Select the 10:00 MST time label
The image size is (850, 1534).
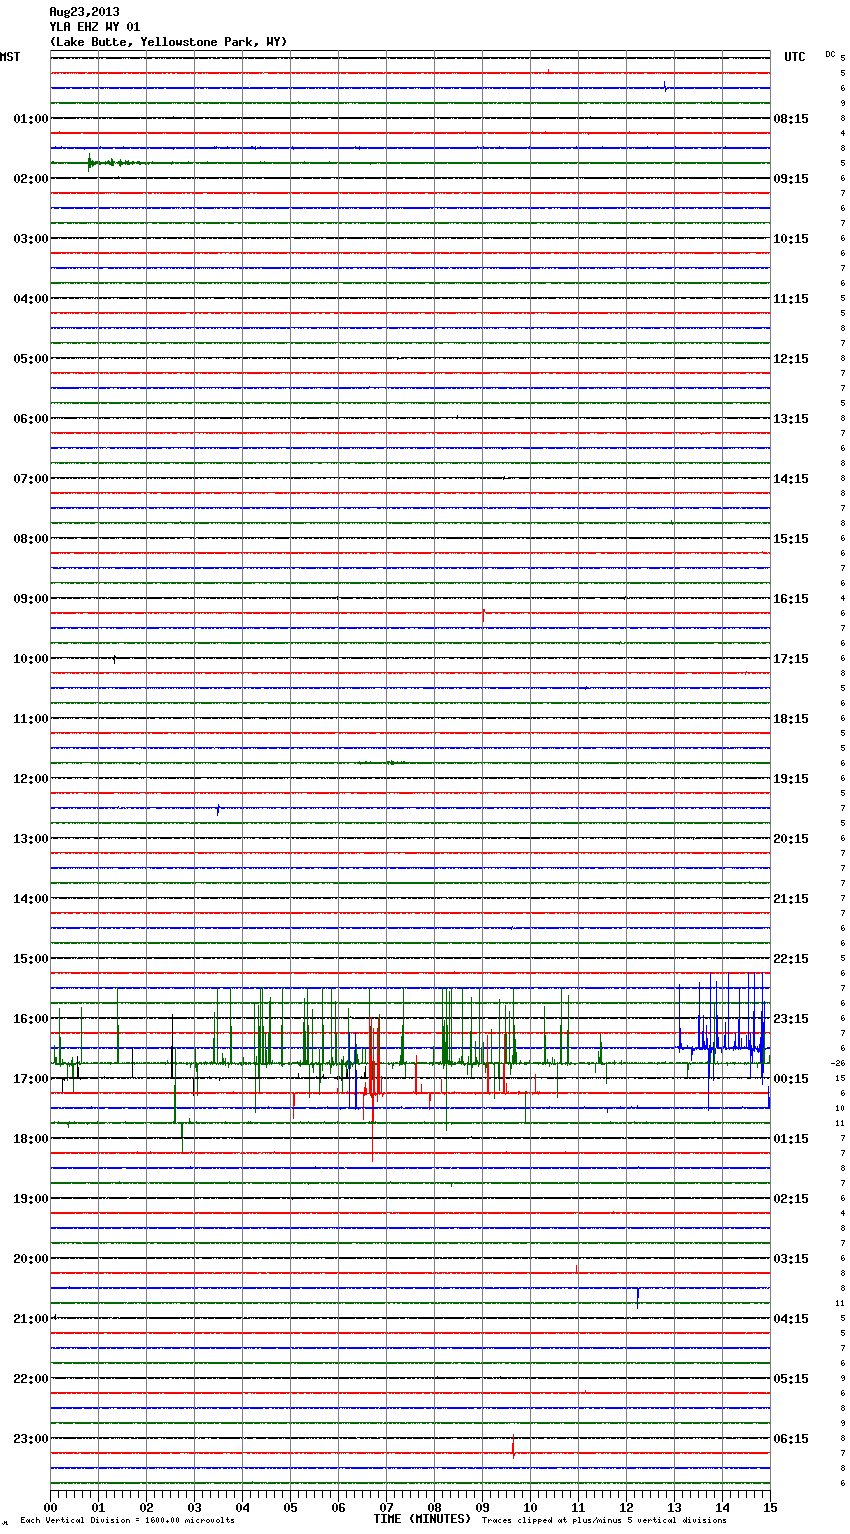[x=31, y=659]
